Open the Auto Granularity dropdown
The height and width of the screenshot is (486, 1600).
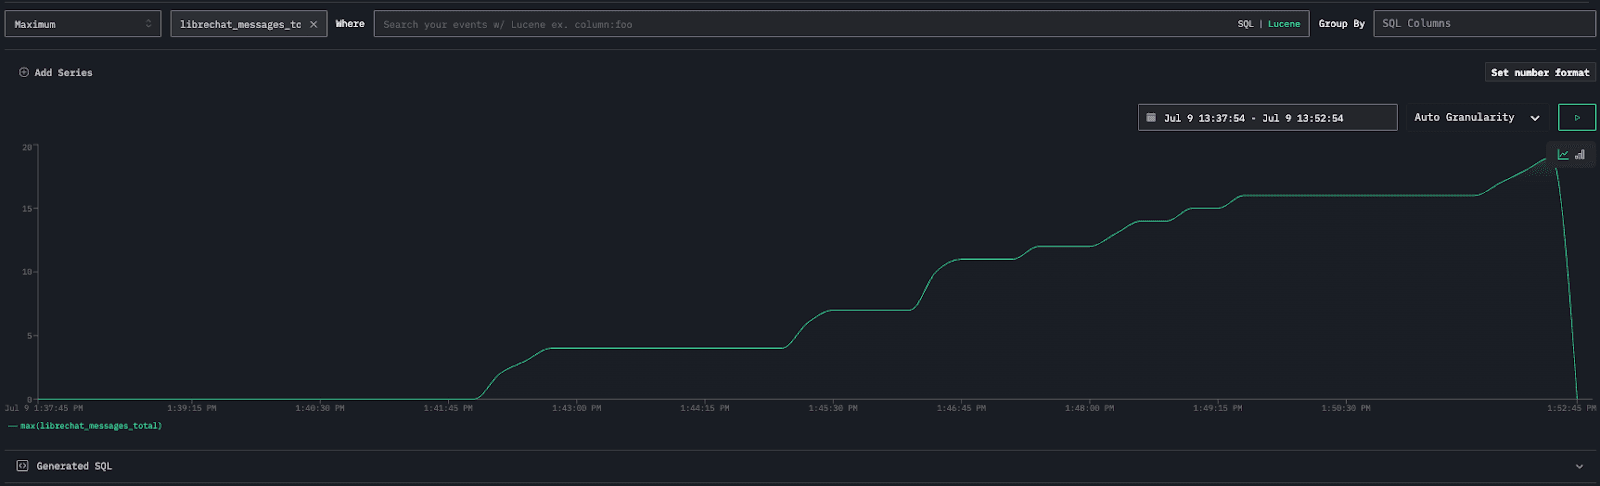coord(1476,118)
